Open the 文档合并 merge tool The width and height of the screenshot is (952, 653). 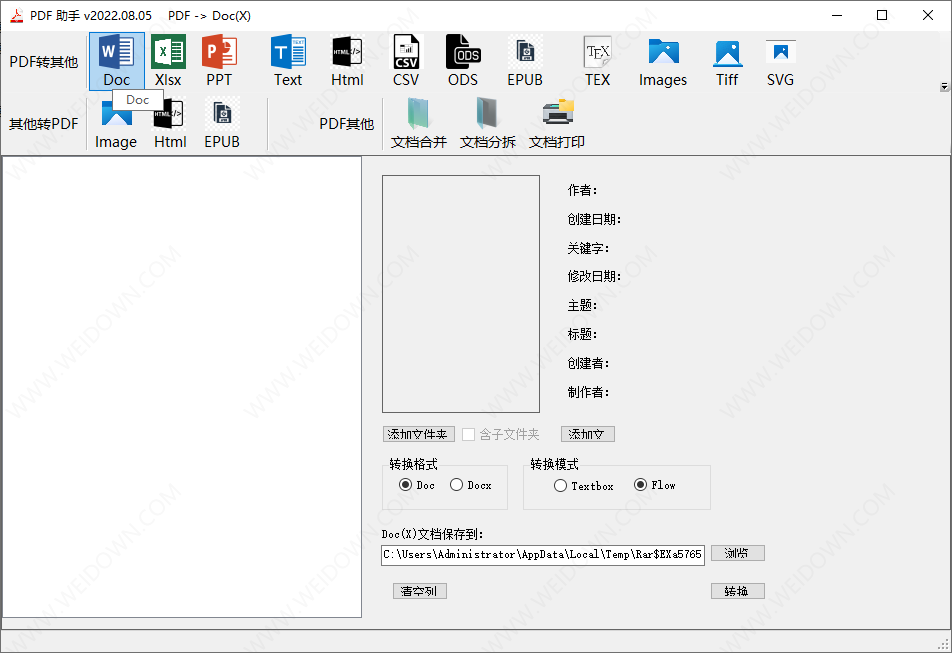point(419,123)
